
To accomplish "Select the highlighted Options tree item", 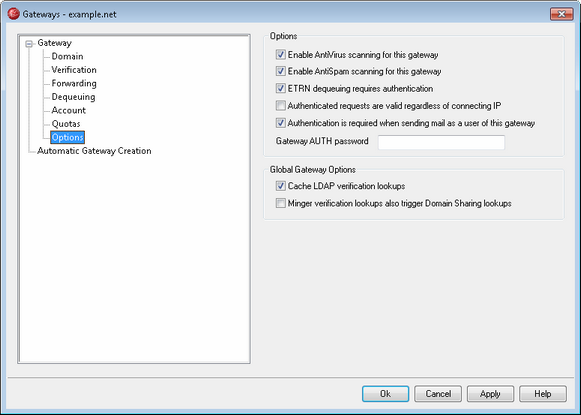I will (67, 137).
